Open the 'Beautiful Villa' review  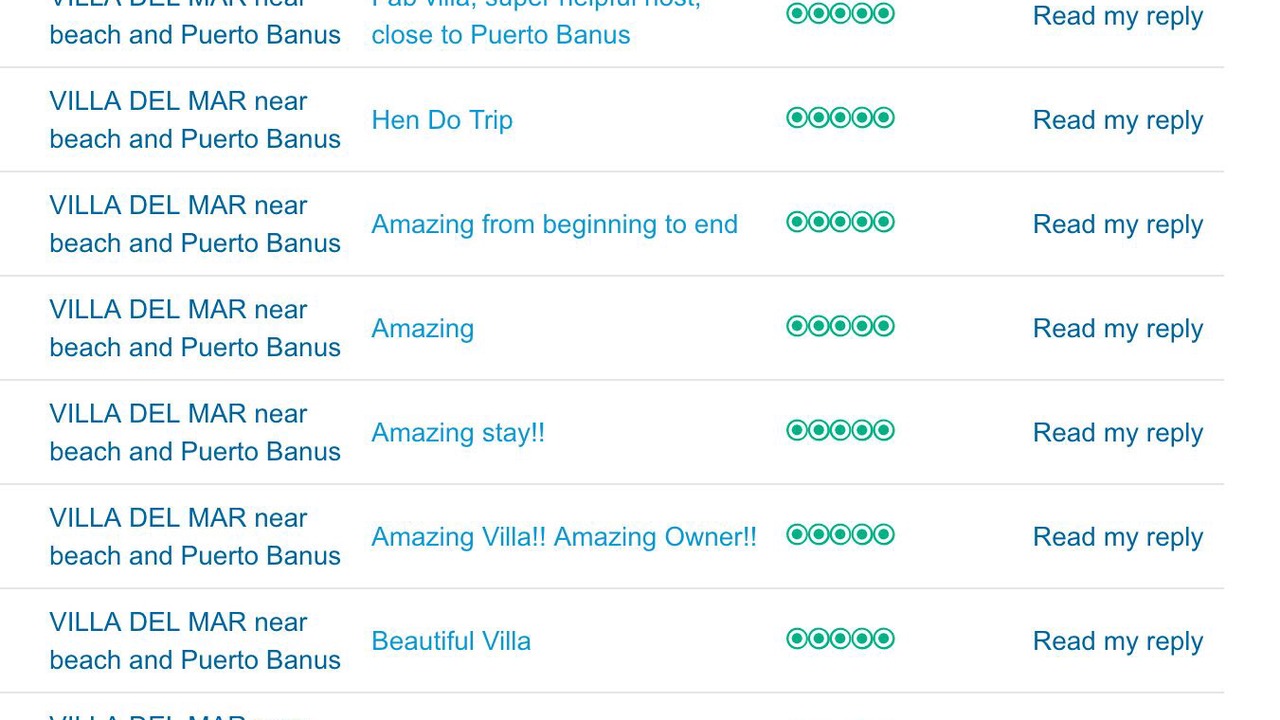point(451,641)
